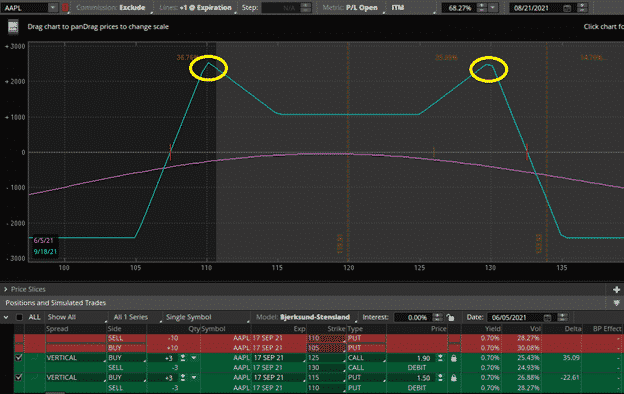Open dropdown arrow next to 68.27%
Screen dimensions: 624x394
[x=493, y=8]
